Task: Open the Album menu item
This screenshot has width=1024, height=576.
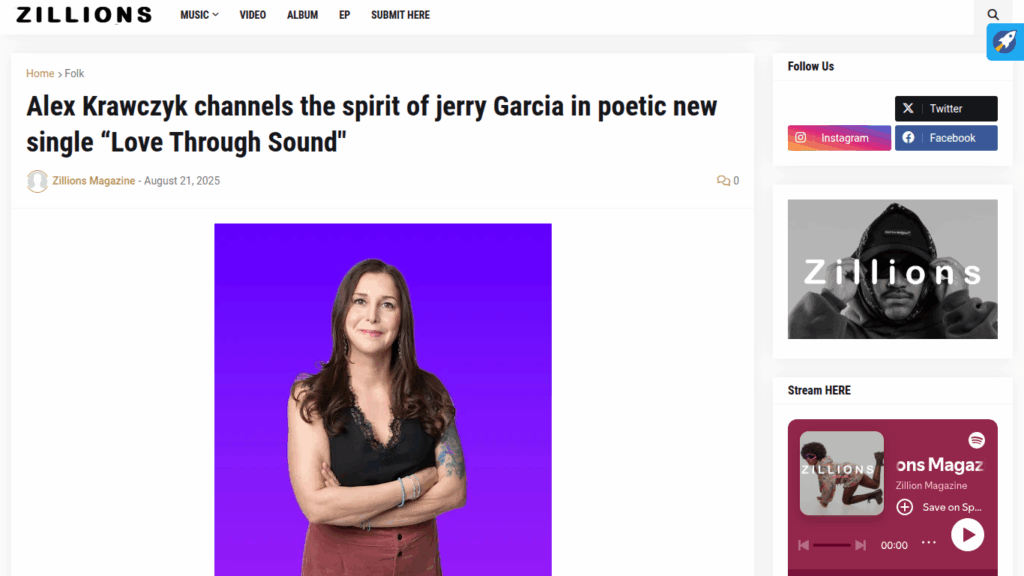Action: point(302,15)
